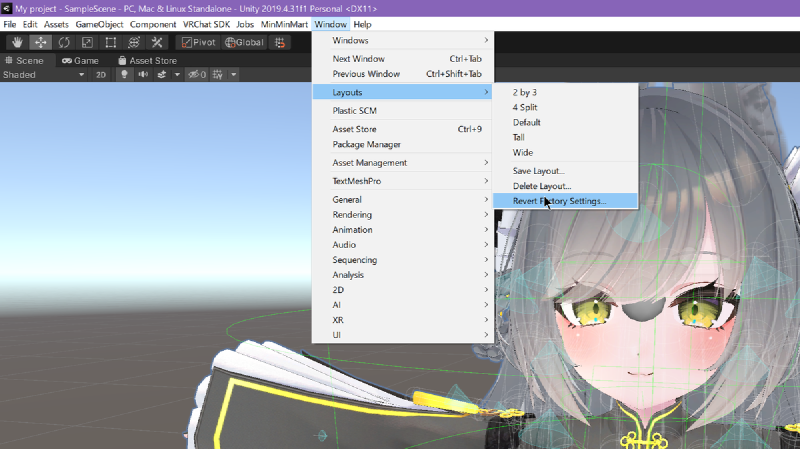Toggle the scene grid visibility icon
800x449 pixels.
coord(218,74)
